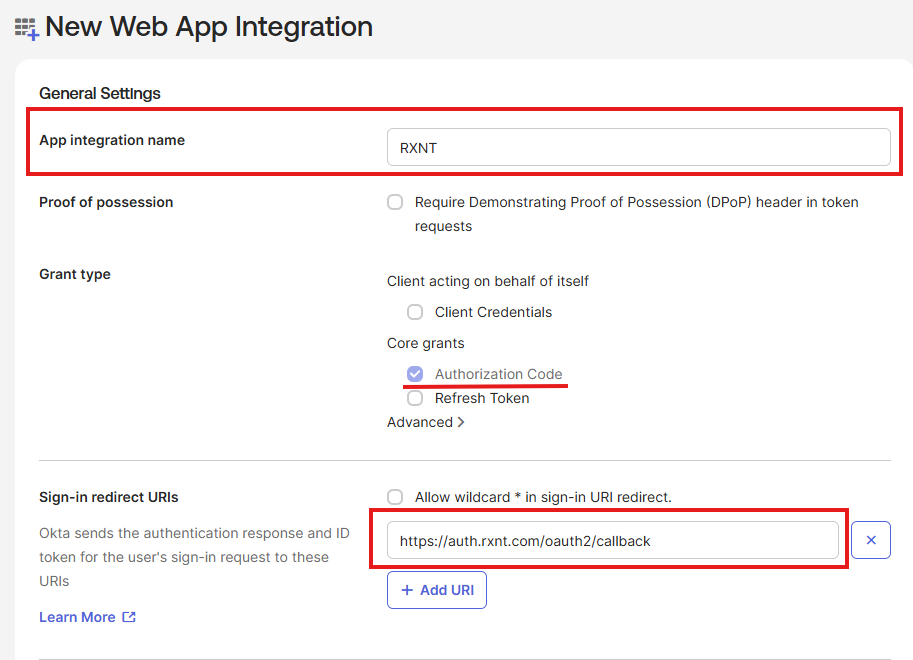
Task: Enable the Refresh Token checkbox
Action: click(415, 398)
